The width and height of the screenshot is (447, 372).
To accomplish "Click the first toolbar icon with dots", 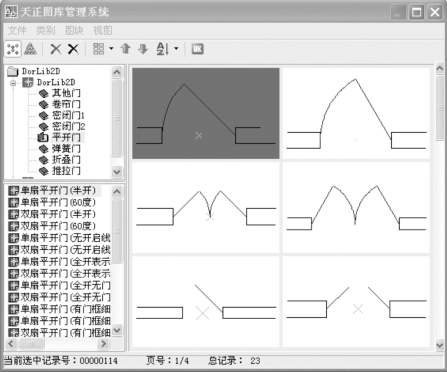I will point(13,49).
